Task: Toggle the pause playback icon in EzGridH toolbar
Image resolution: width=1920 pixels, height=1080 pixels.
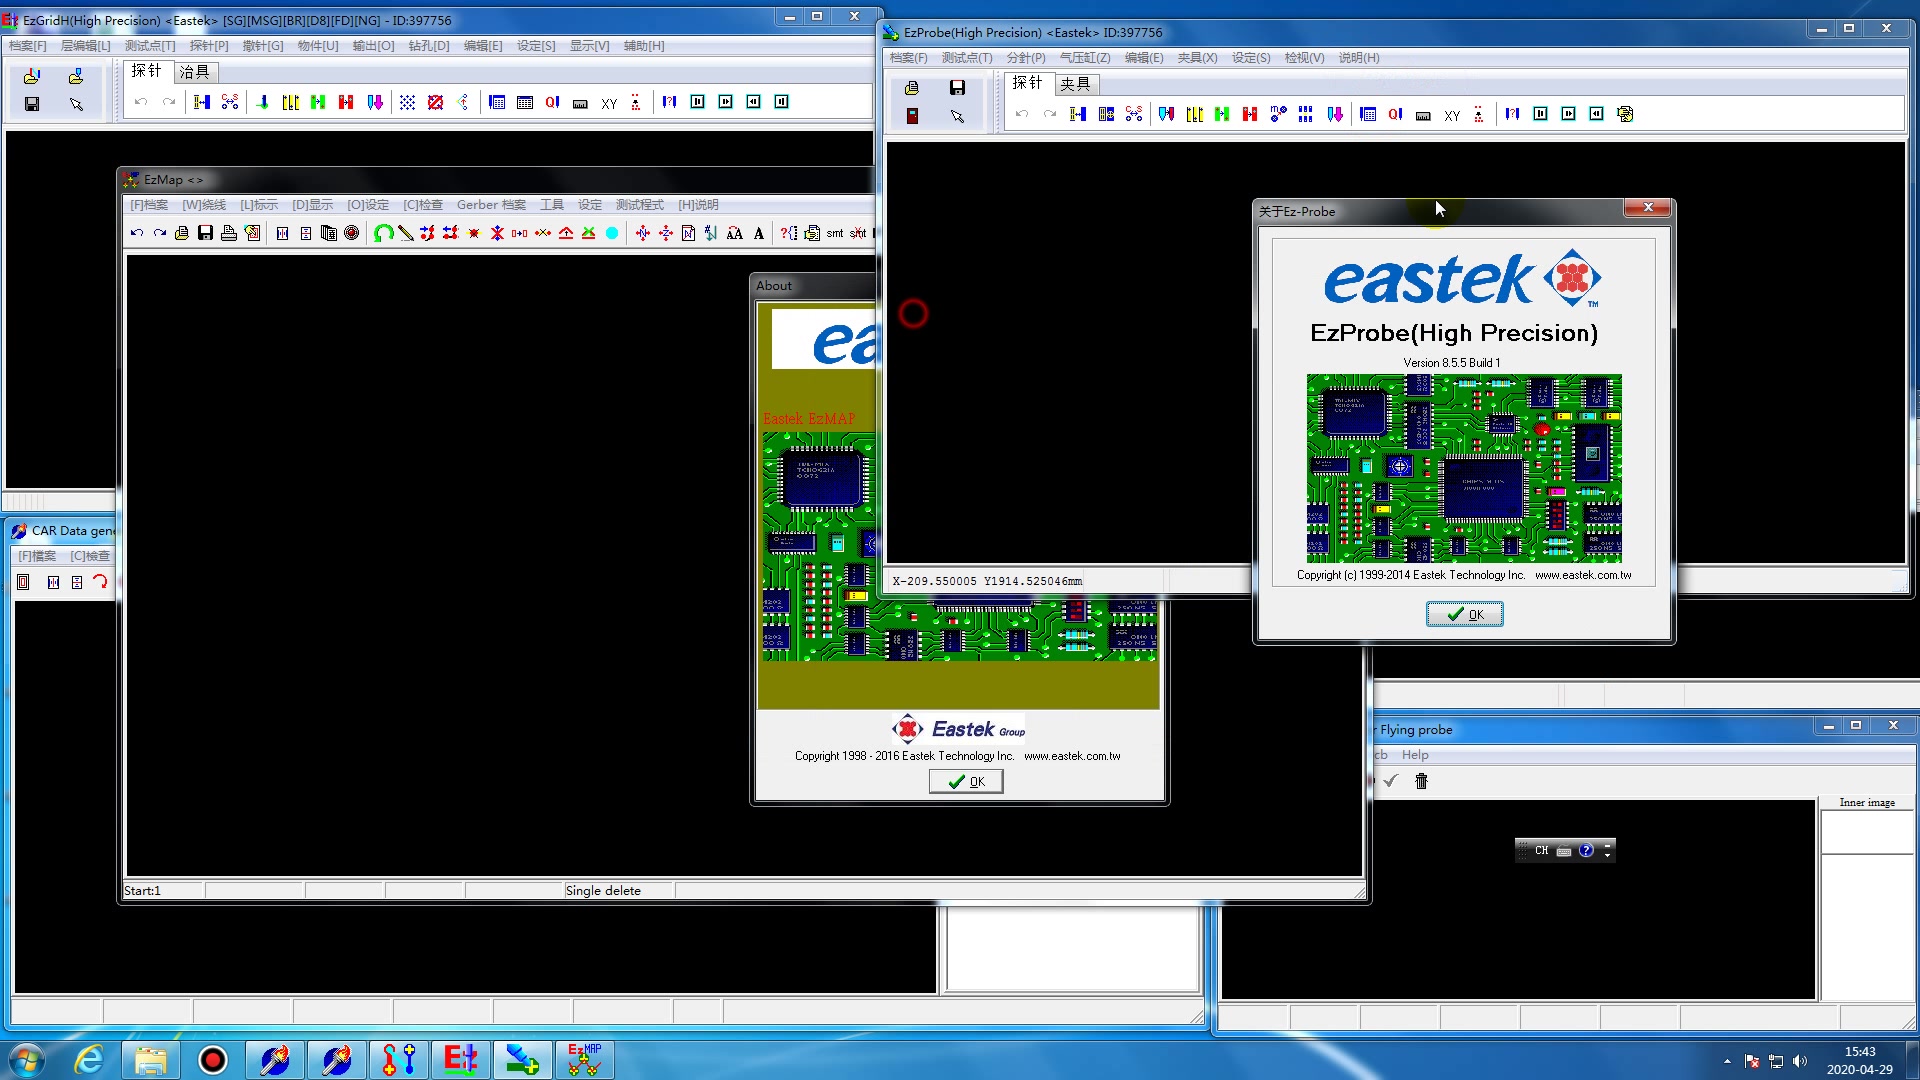Action: pos(699,101)
